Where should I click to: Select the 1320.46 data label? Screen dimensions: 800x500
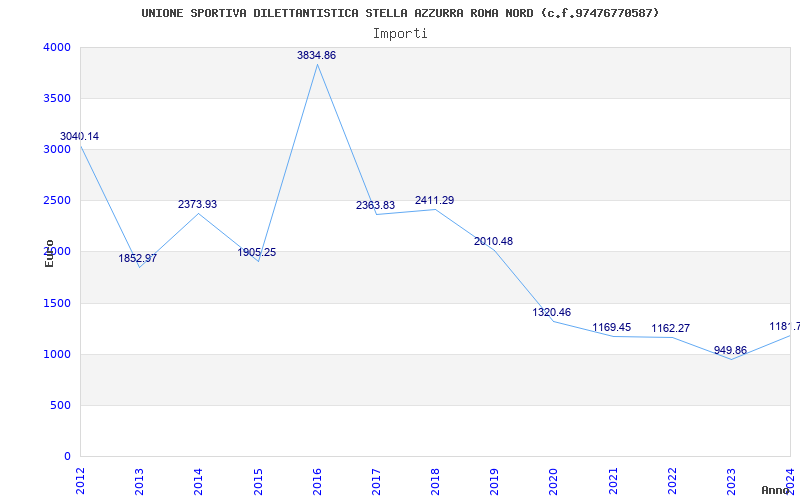pyautogui.click(x=552, y=312)
